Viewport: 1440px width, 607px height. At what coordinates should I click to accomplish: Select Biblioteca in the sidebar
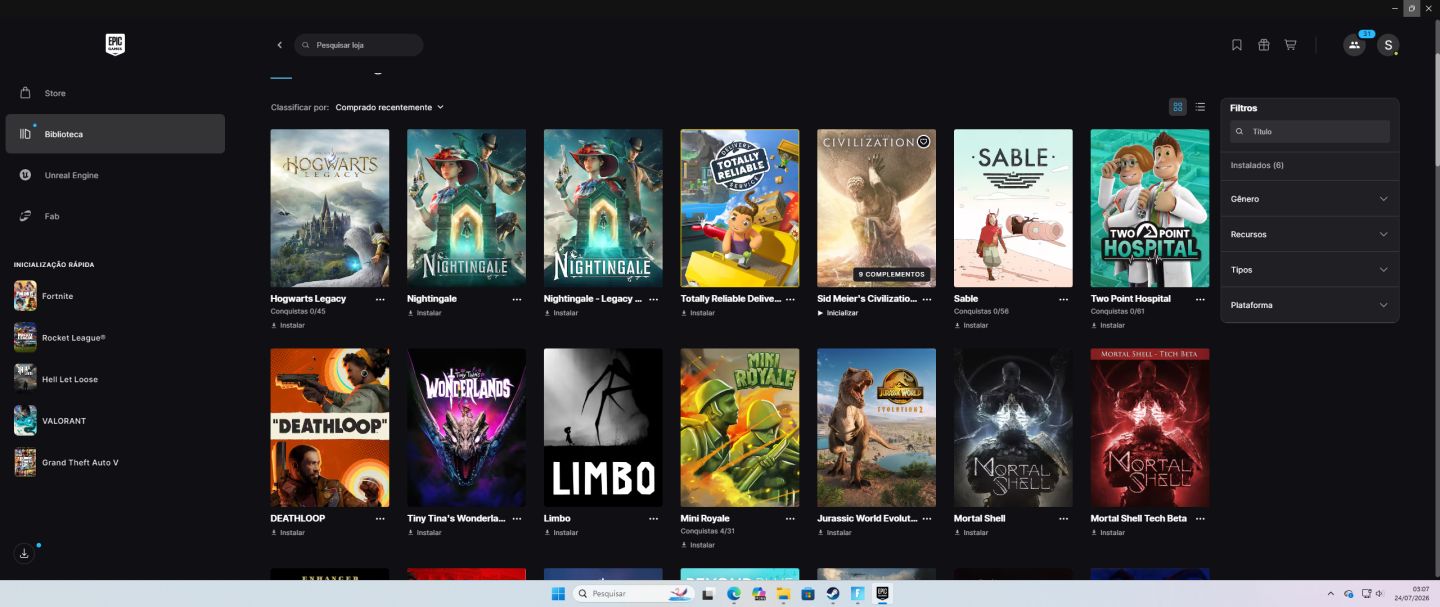click(x=115, y=134)
